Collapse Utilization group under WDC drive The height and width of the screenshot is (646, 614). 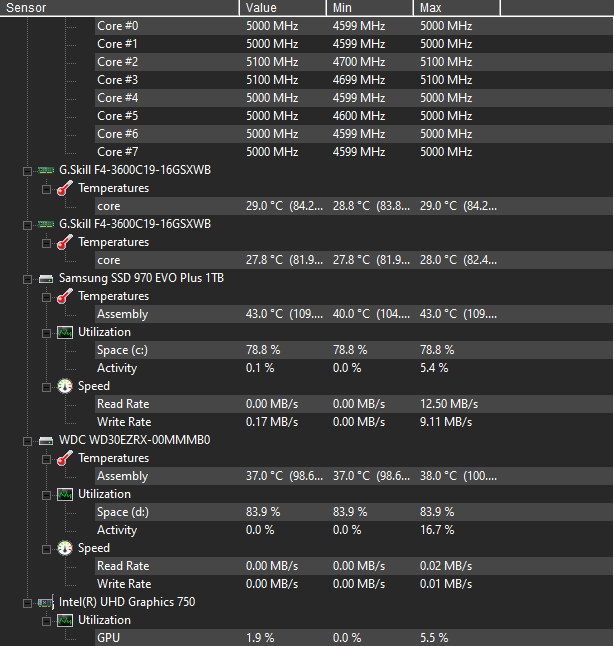pyautogui.click(x=46, y=494)
